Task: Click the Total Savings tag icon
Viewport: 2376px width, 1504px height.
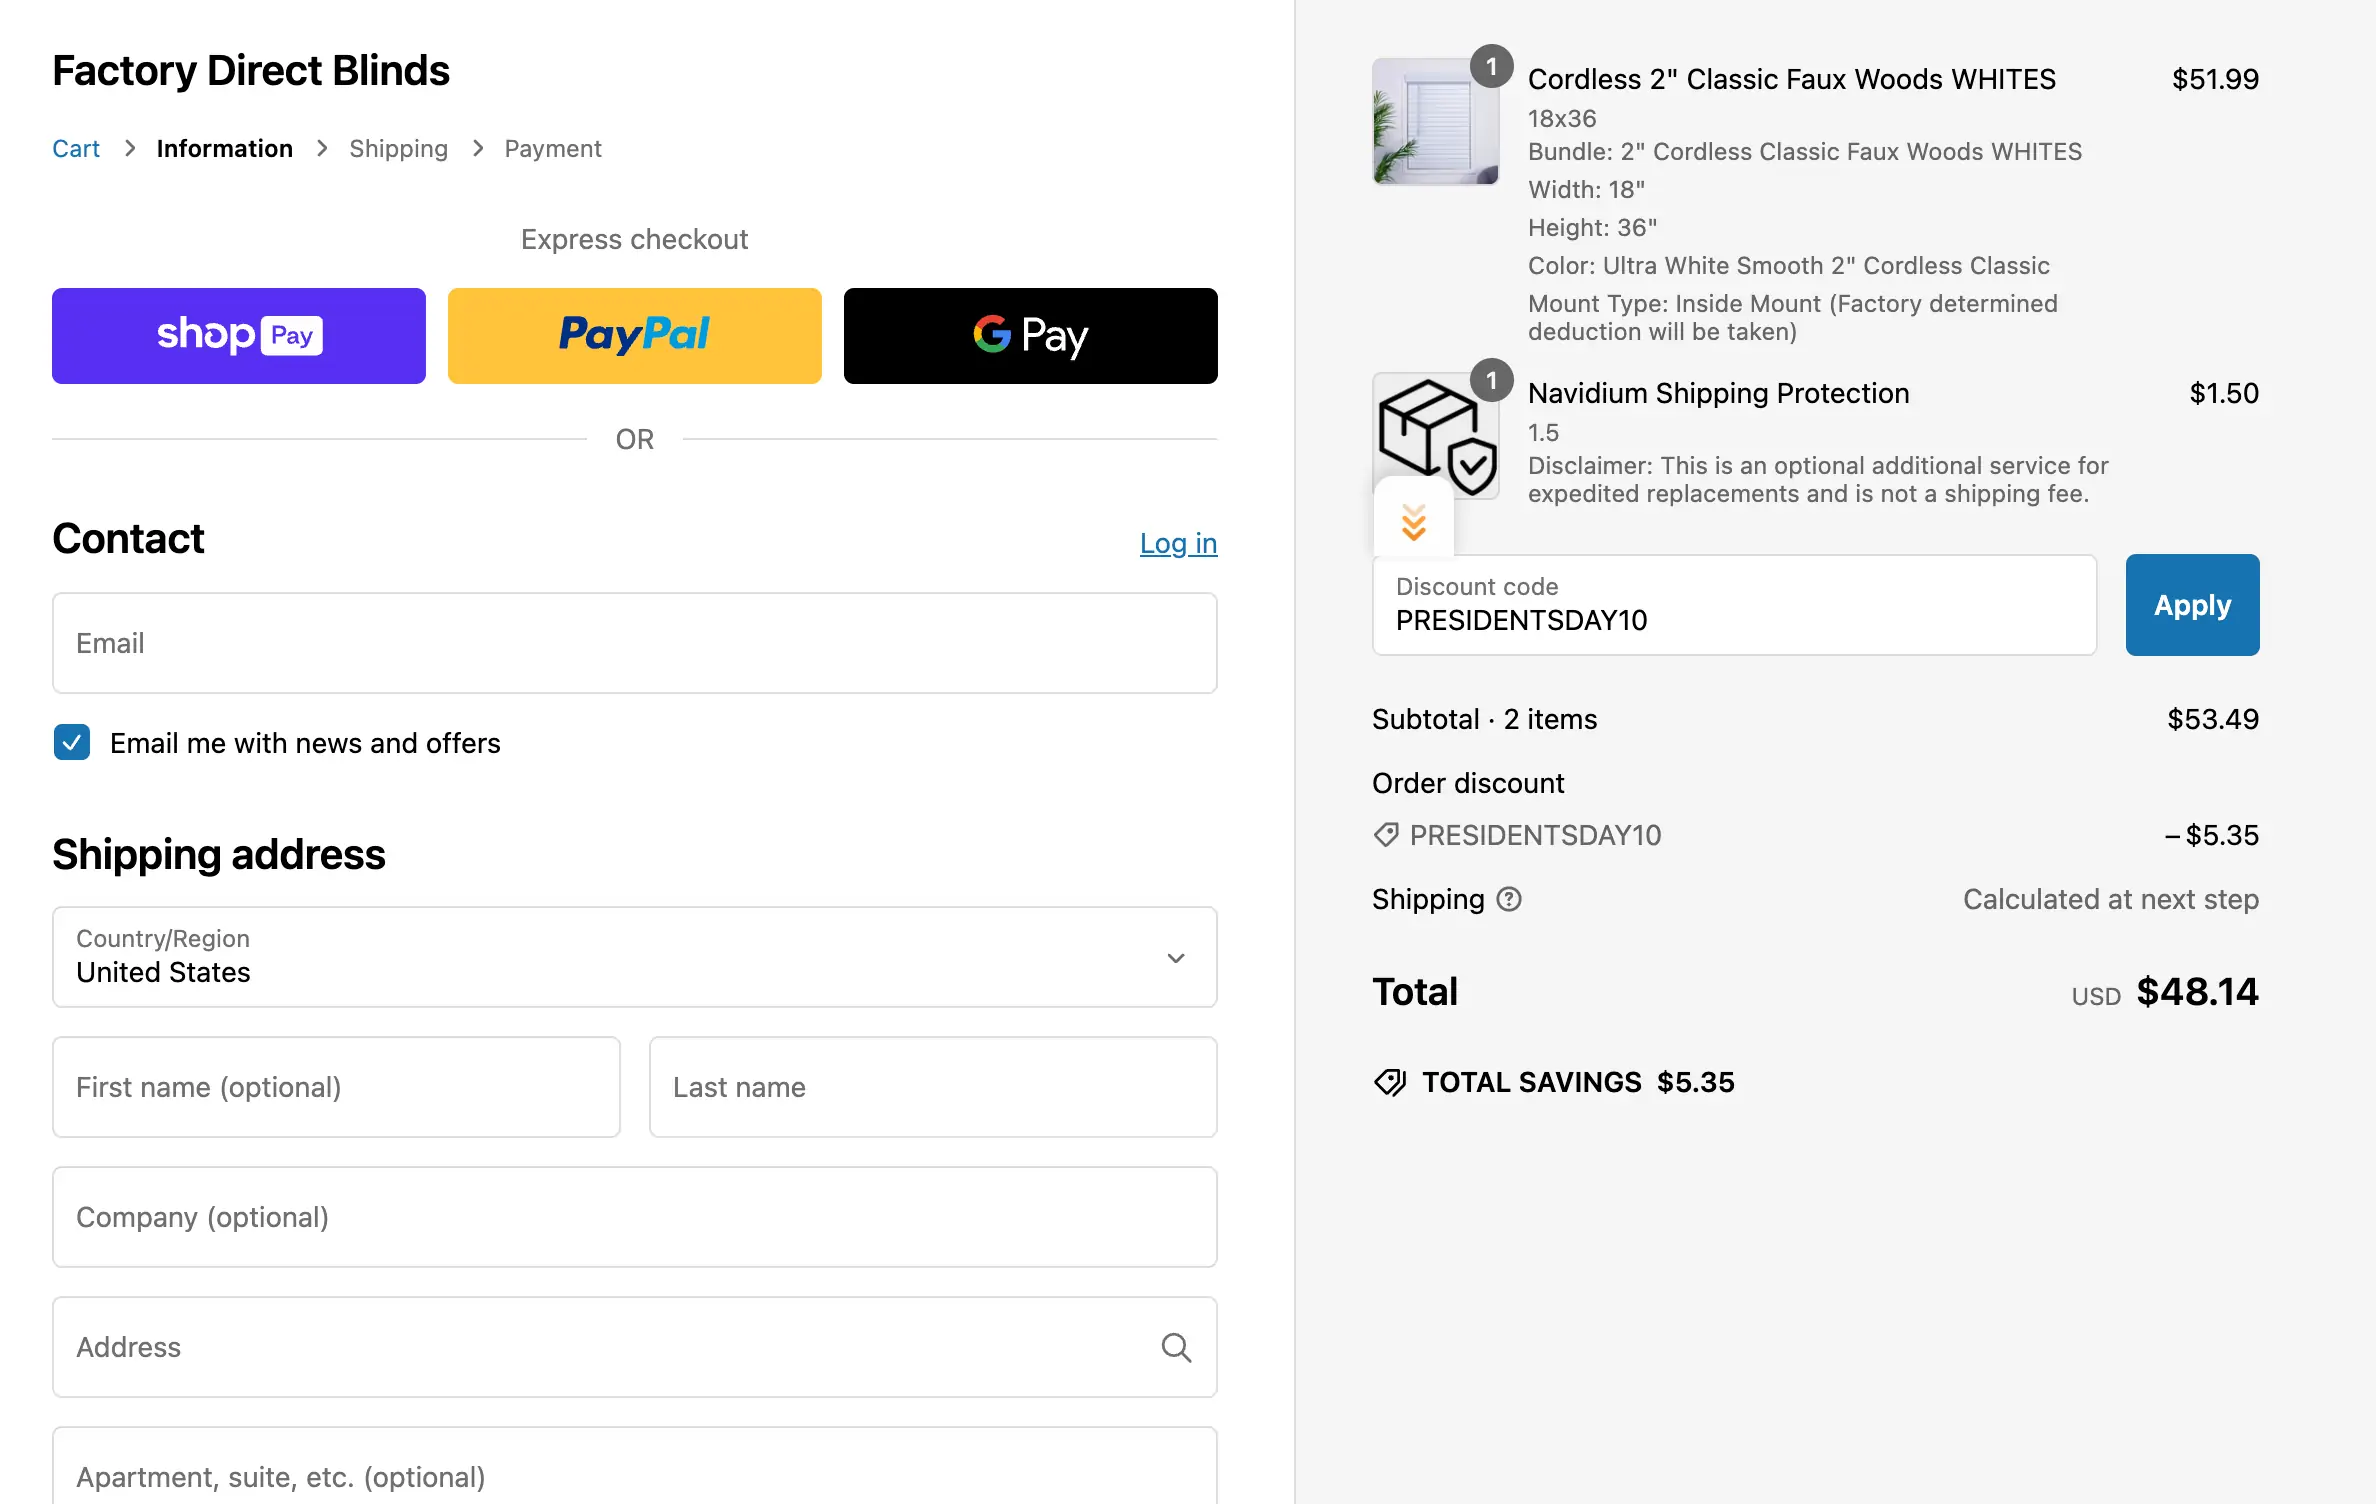Action: [x=1390, y=1082]
